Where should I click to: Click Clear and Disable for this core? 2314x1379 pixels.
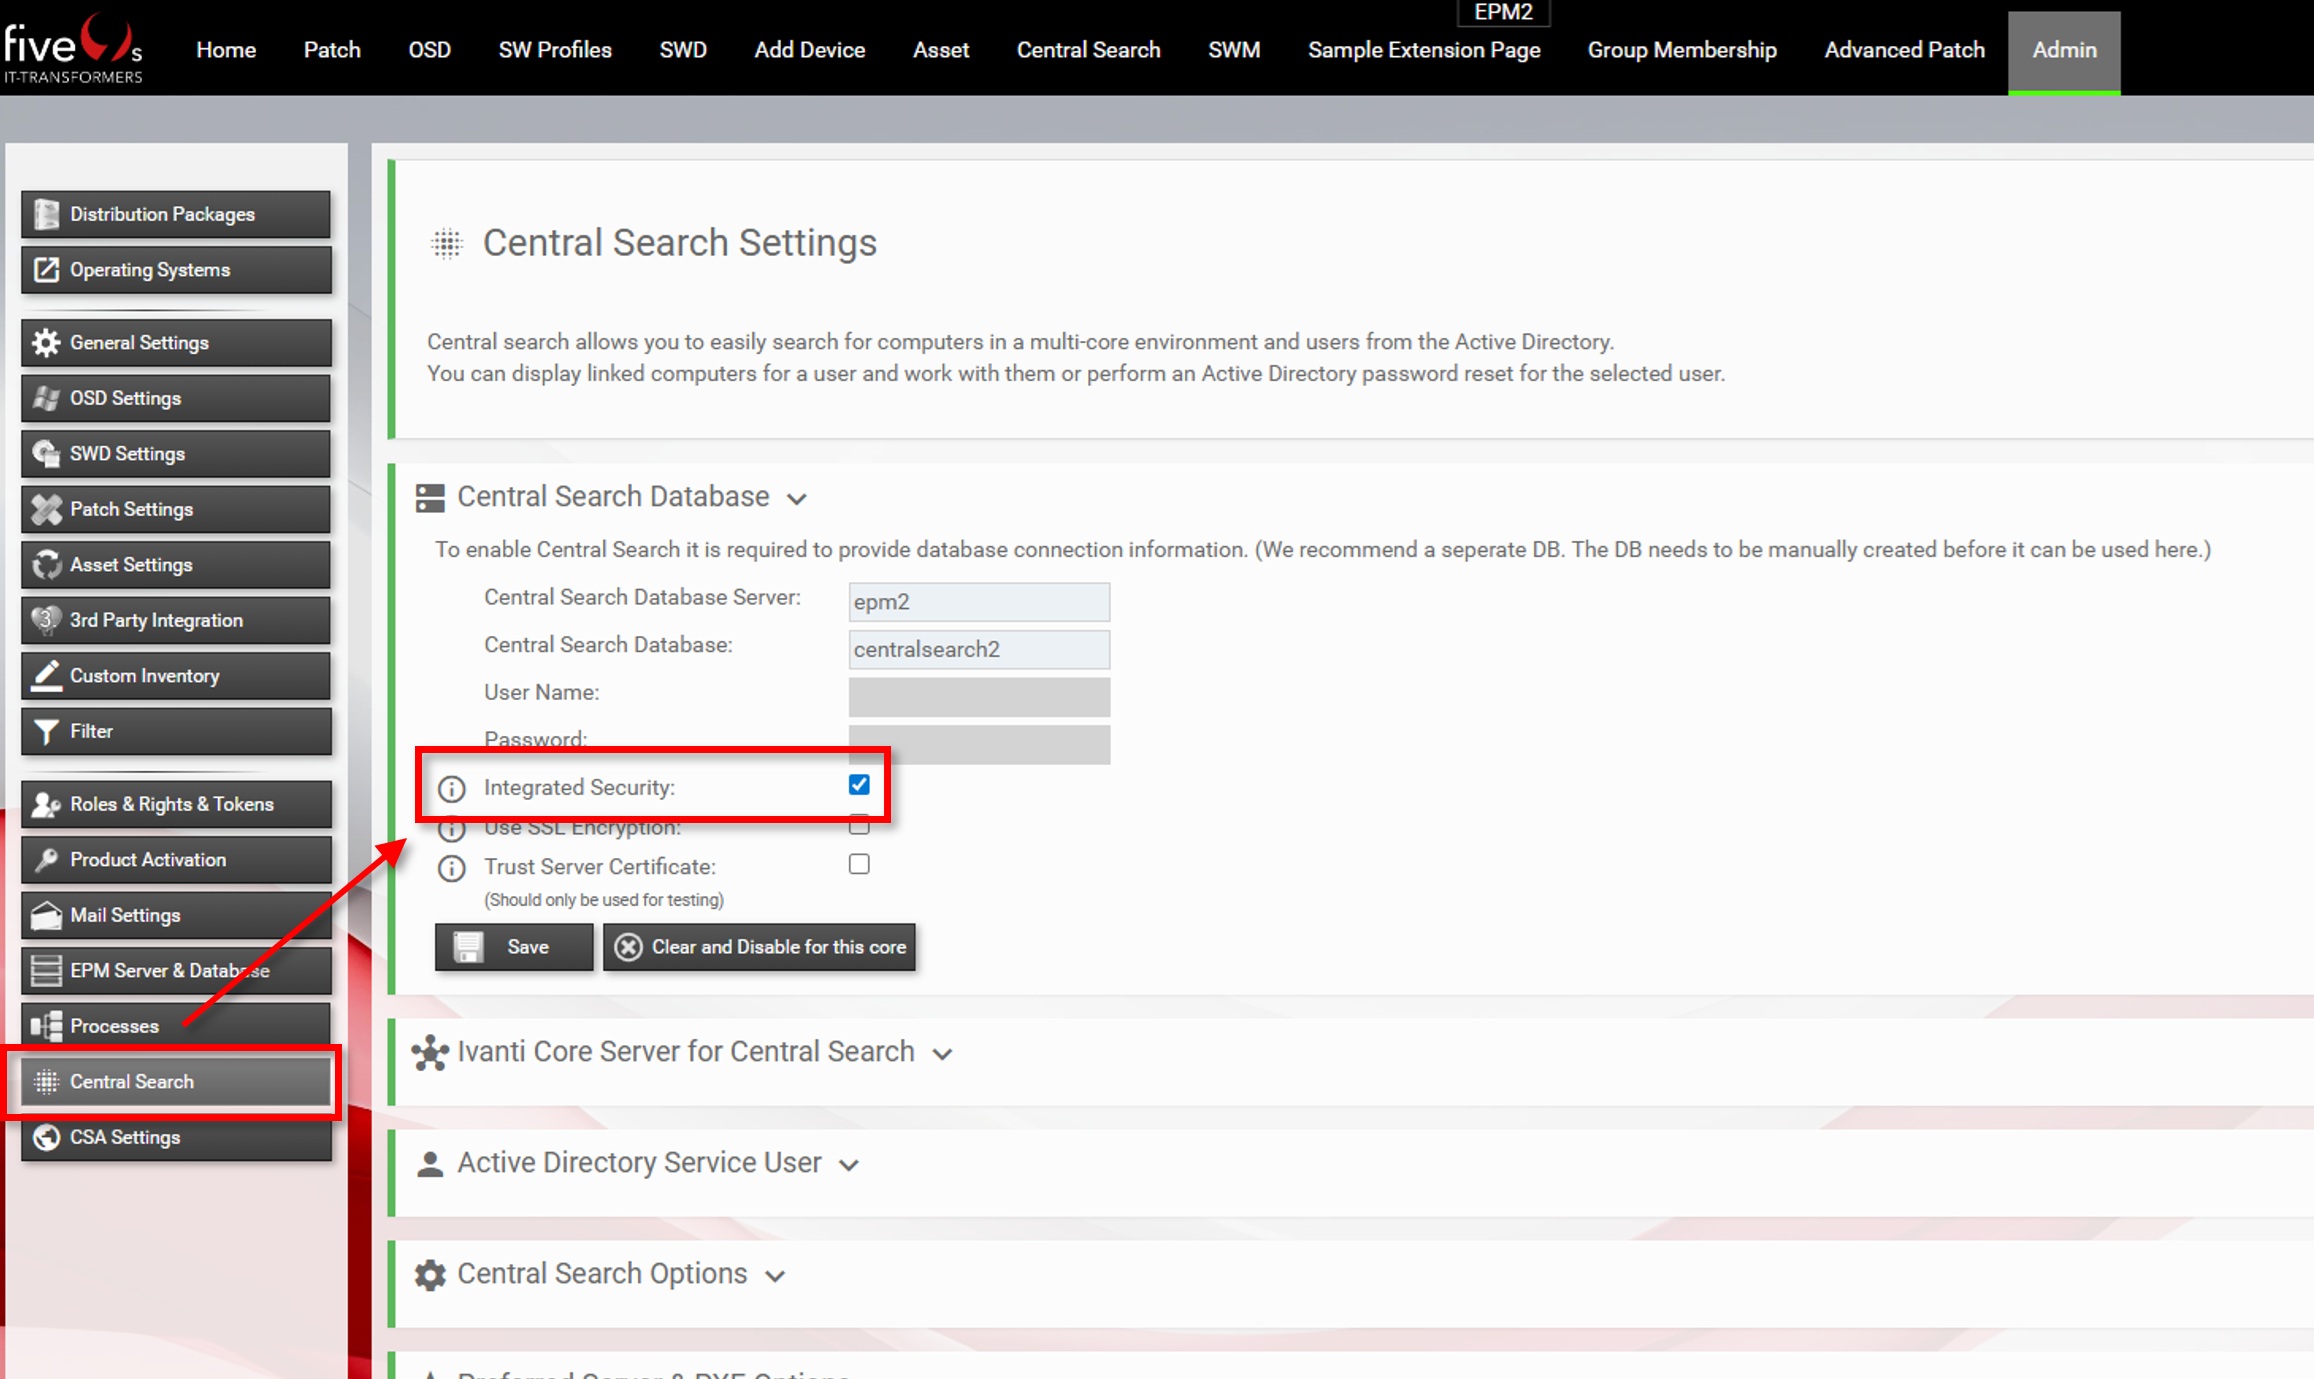(x=760, y=947)
